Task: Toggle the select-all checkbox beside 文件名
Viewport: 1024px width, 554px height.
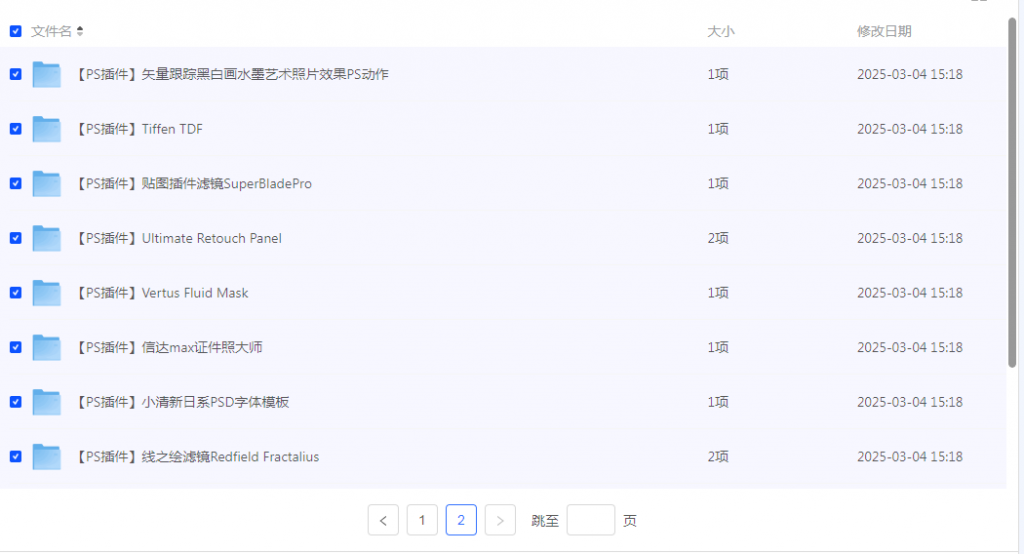Action: coord(16,31)
